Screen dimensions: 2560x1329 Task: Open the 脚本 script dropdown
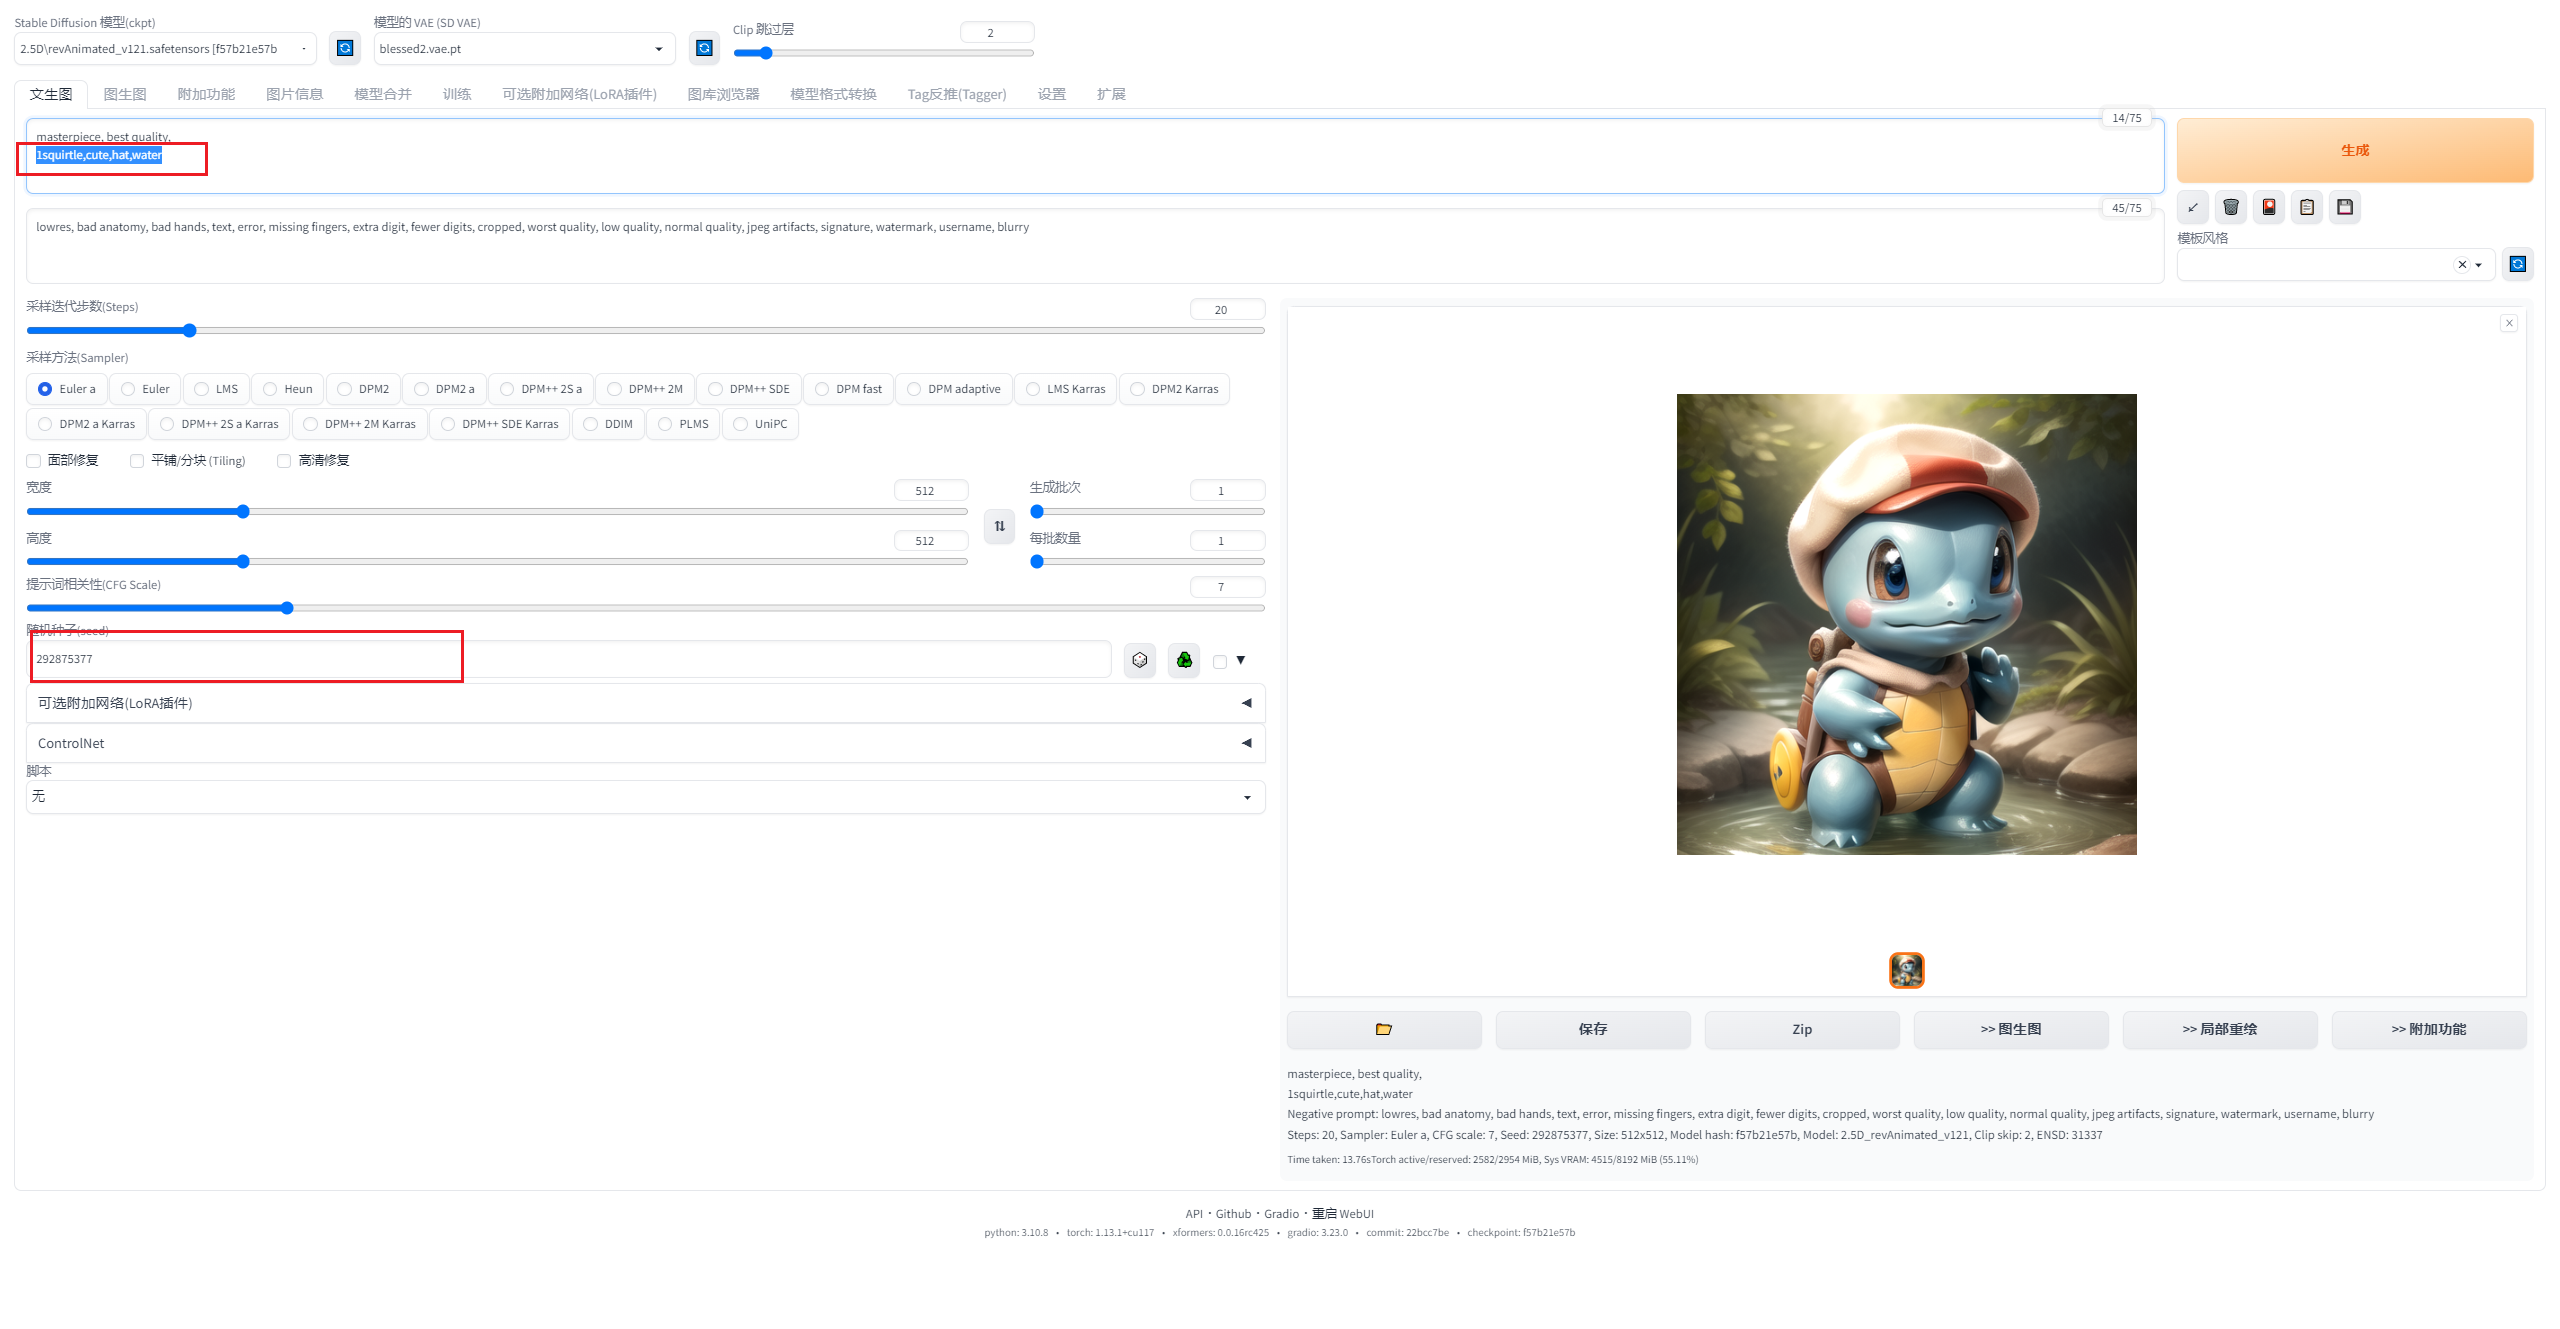click(x=645, y=797)
